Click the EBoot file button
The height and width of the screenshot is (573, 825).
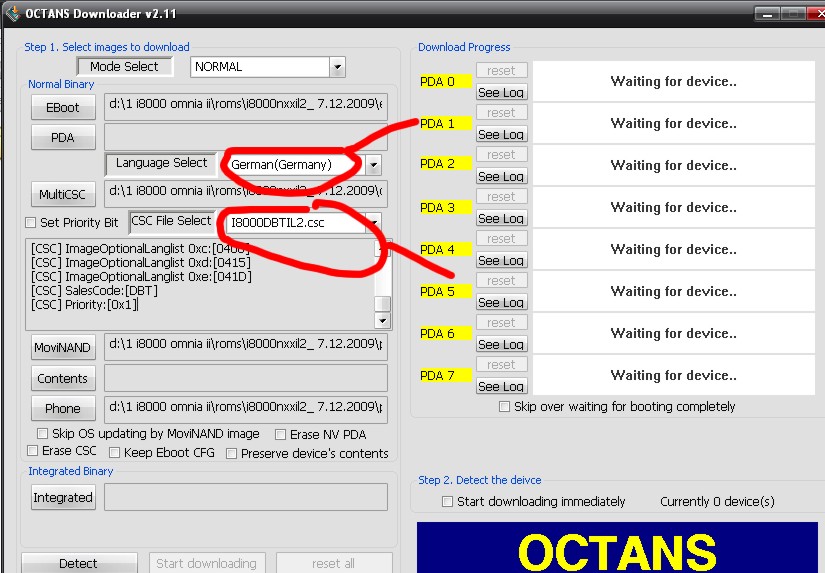[x=63, y=107]
